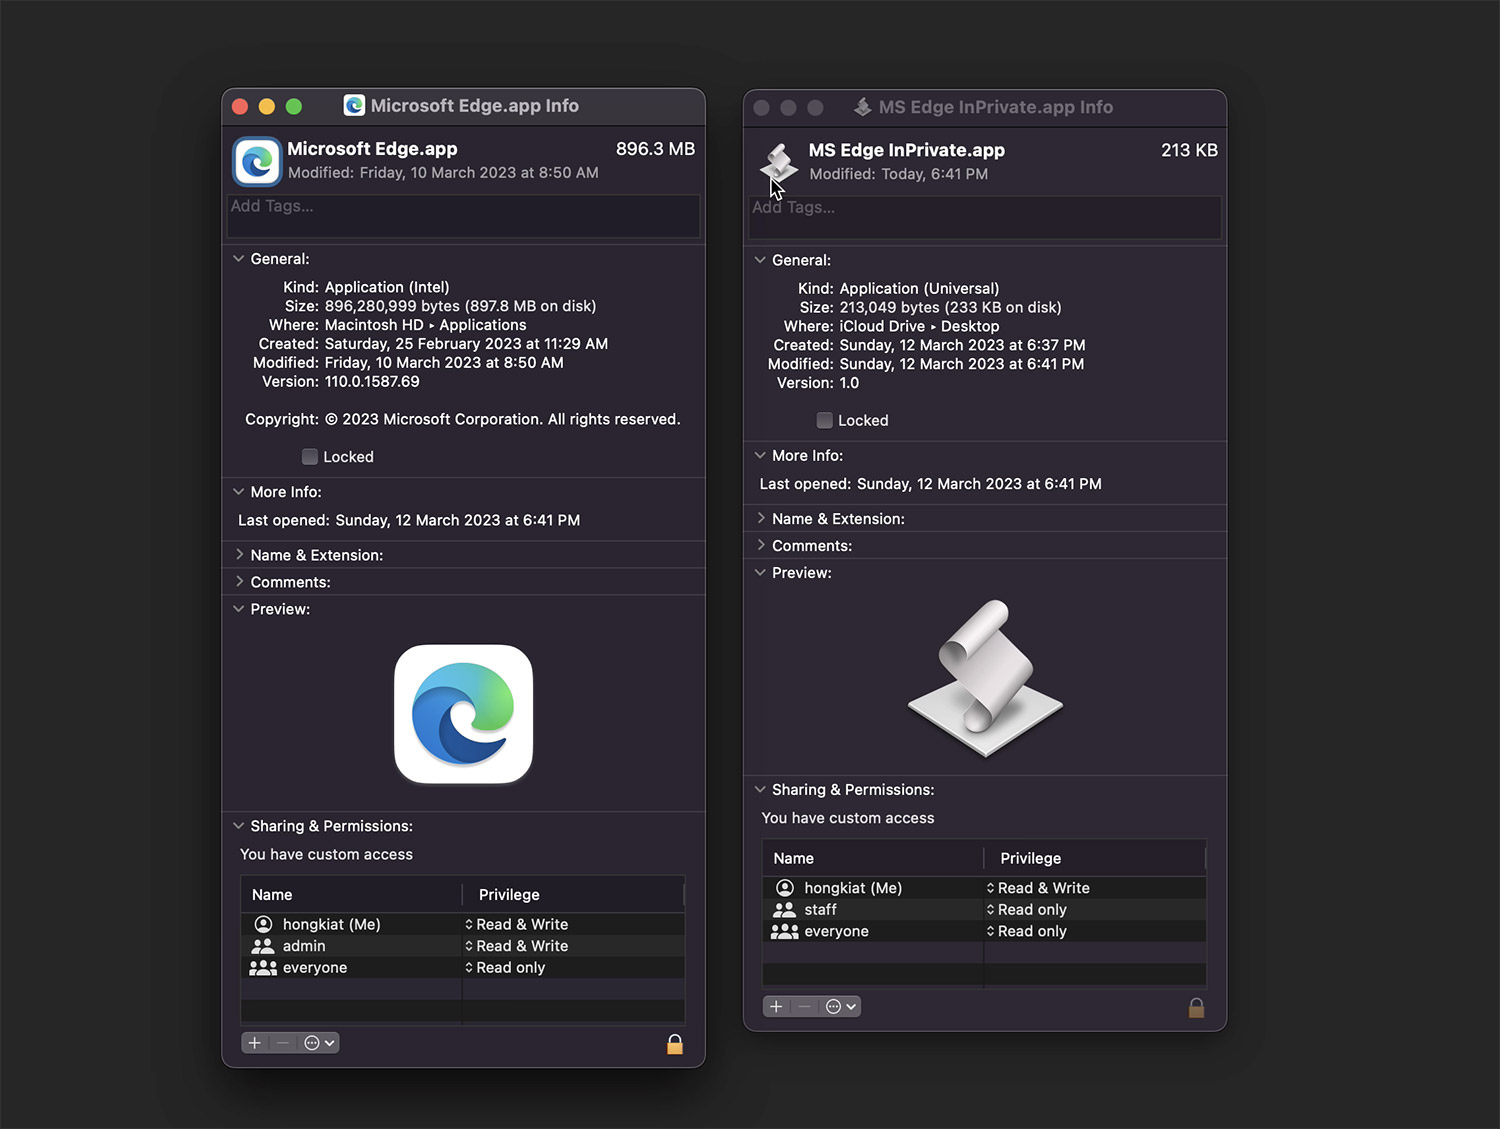The image size is (1500, 1129).
Task: Expand Comments section in MS Edge InPrivate window
Action: tap(760, 545)
